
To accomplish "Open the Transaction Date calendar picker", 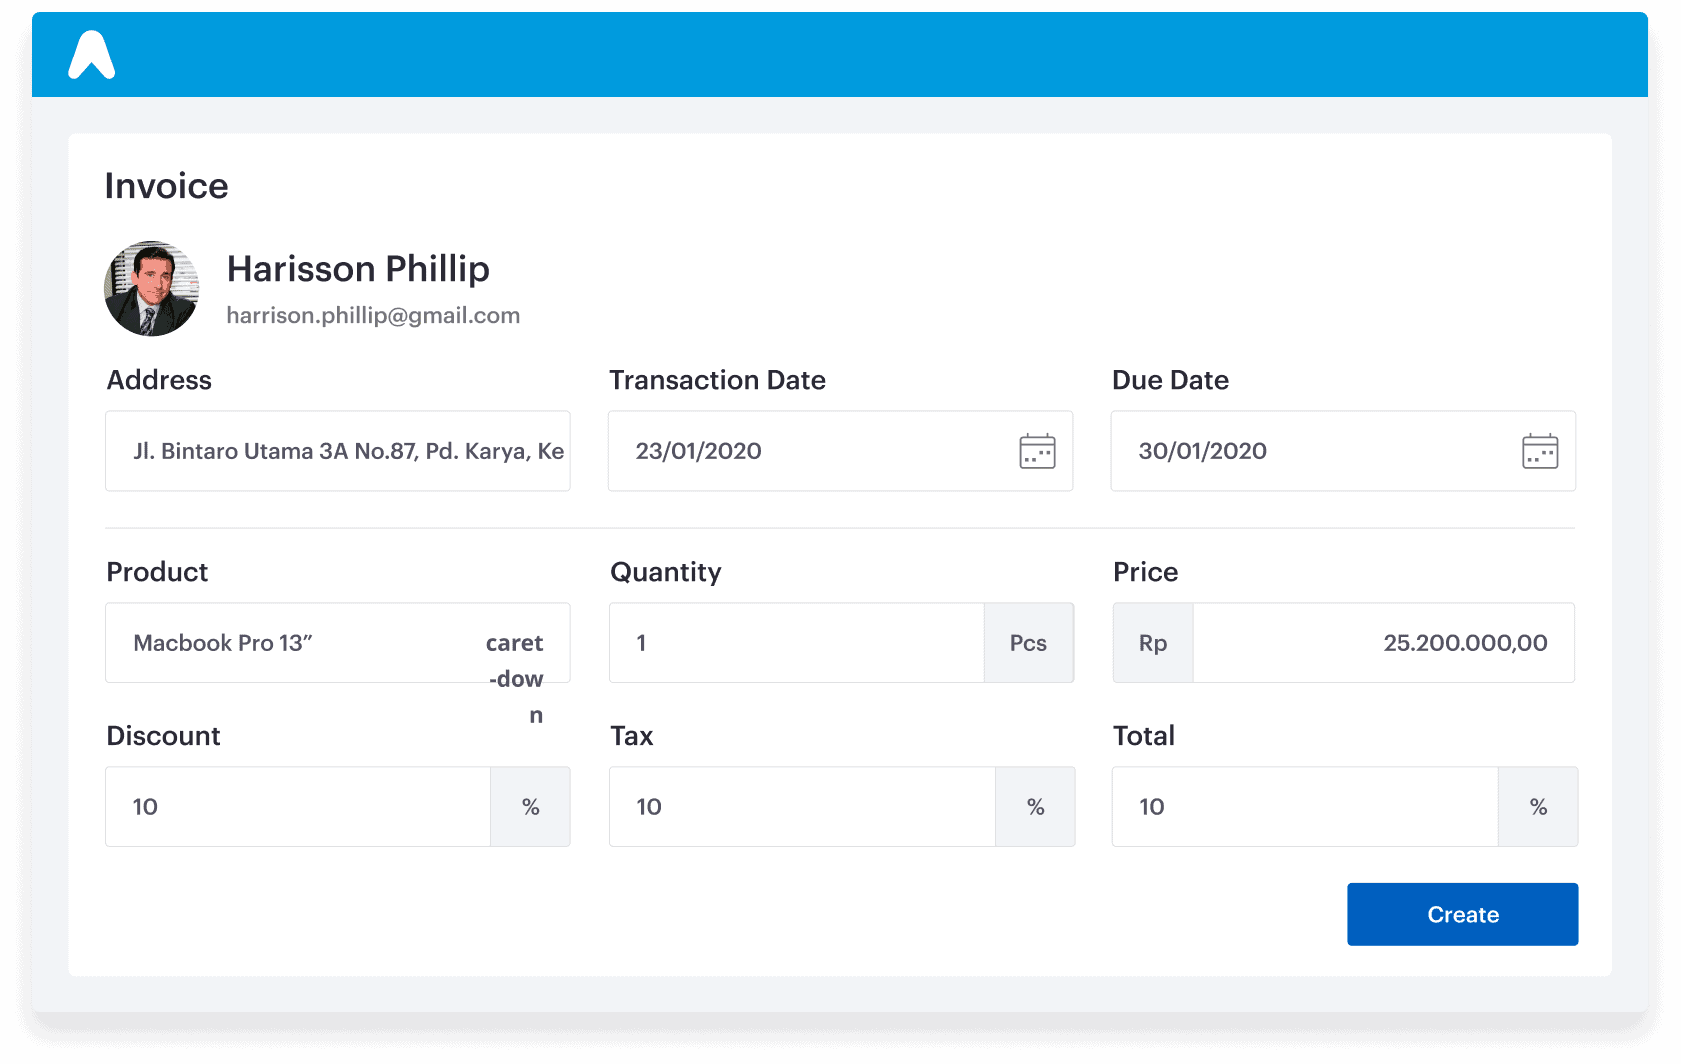I will coord(1037,451).
